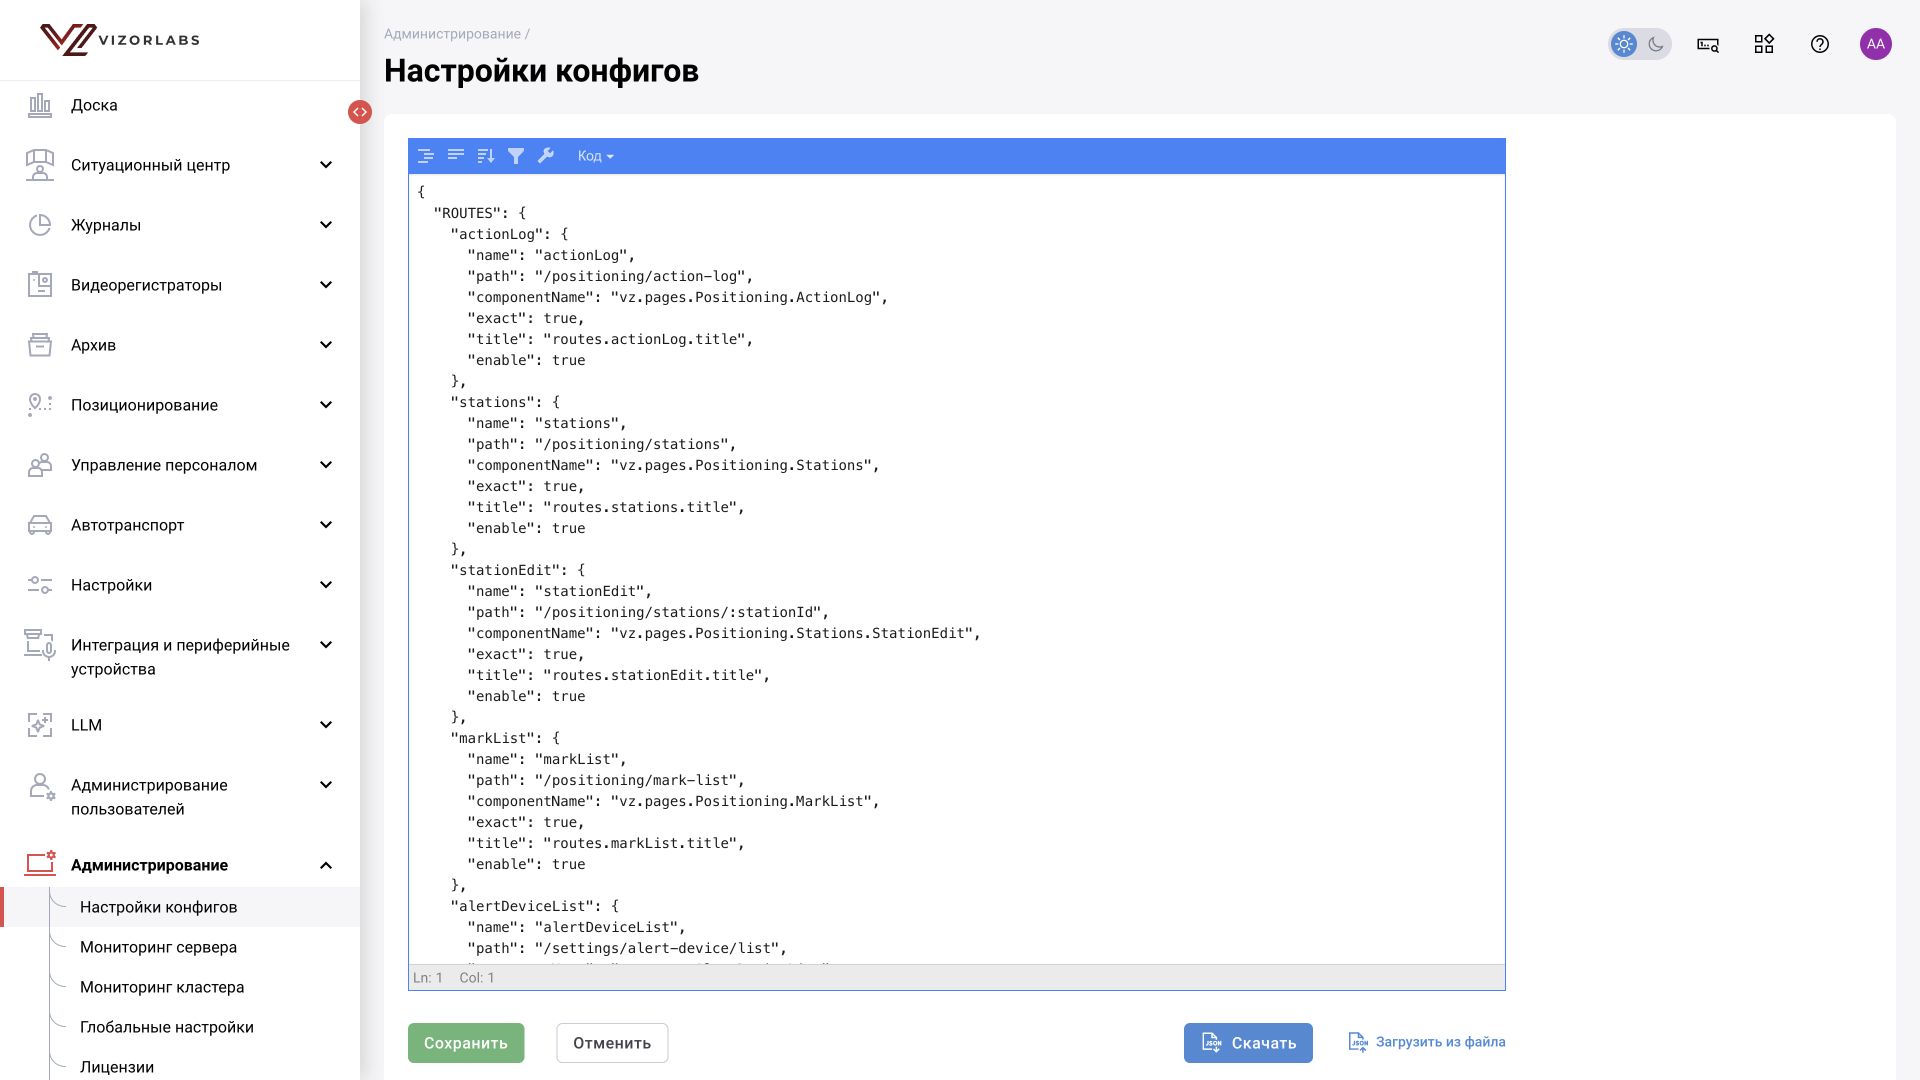Open the keyboard search icon in header
The image size is (1920, 1080).
[1708, 44]
